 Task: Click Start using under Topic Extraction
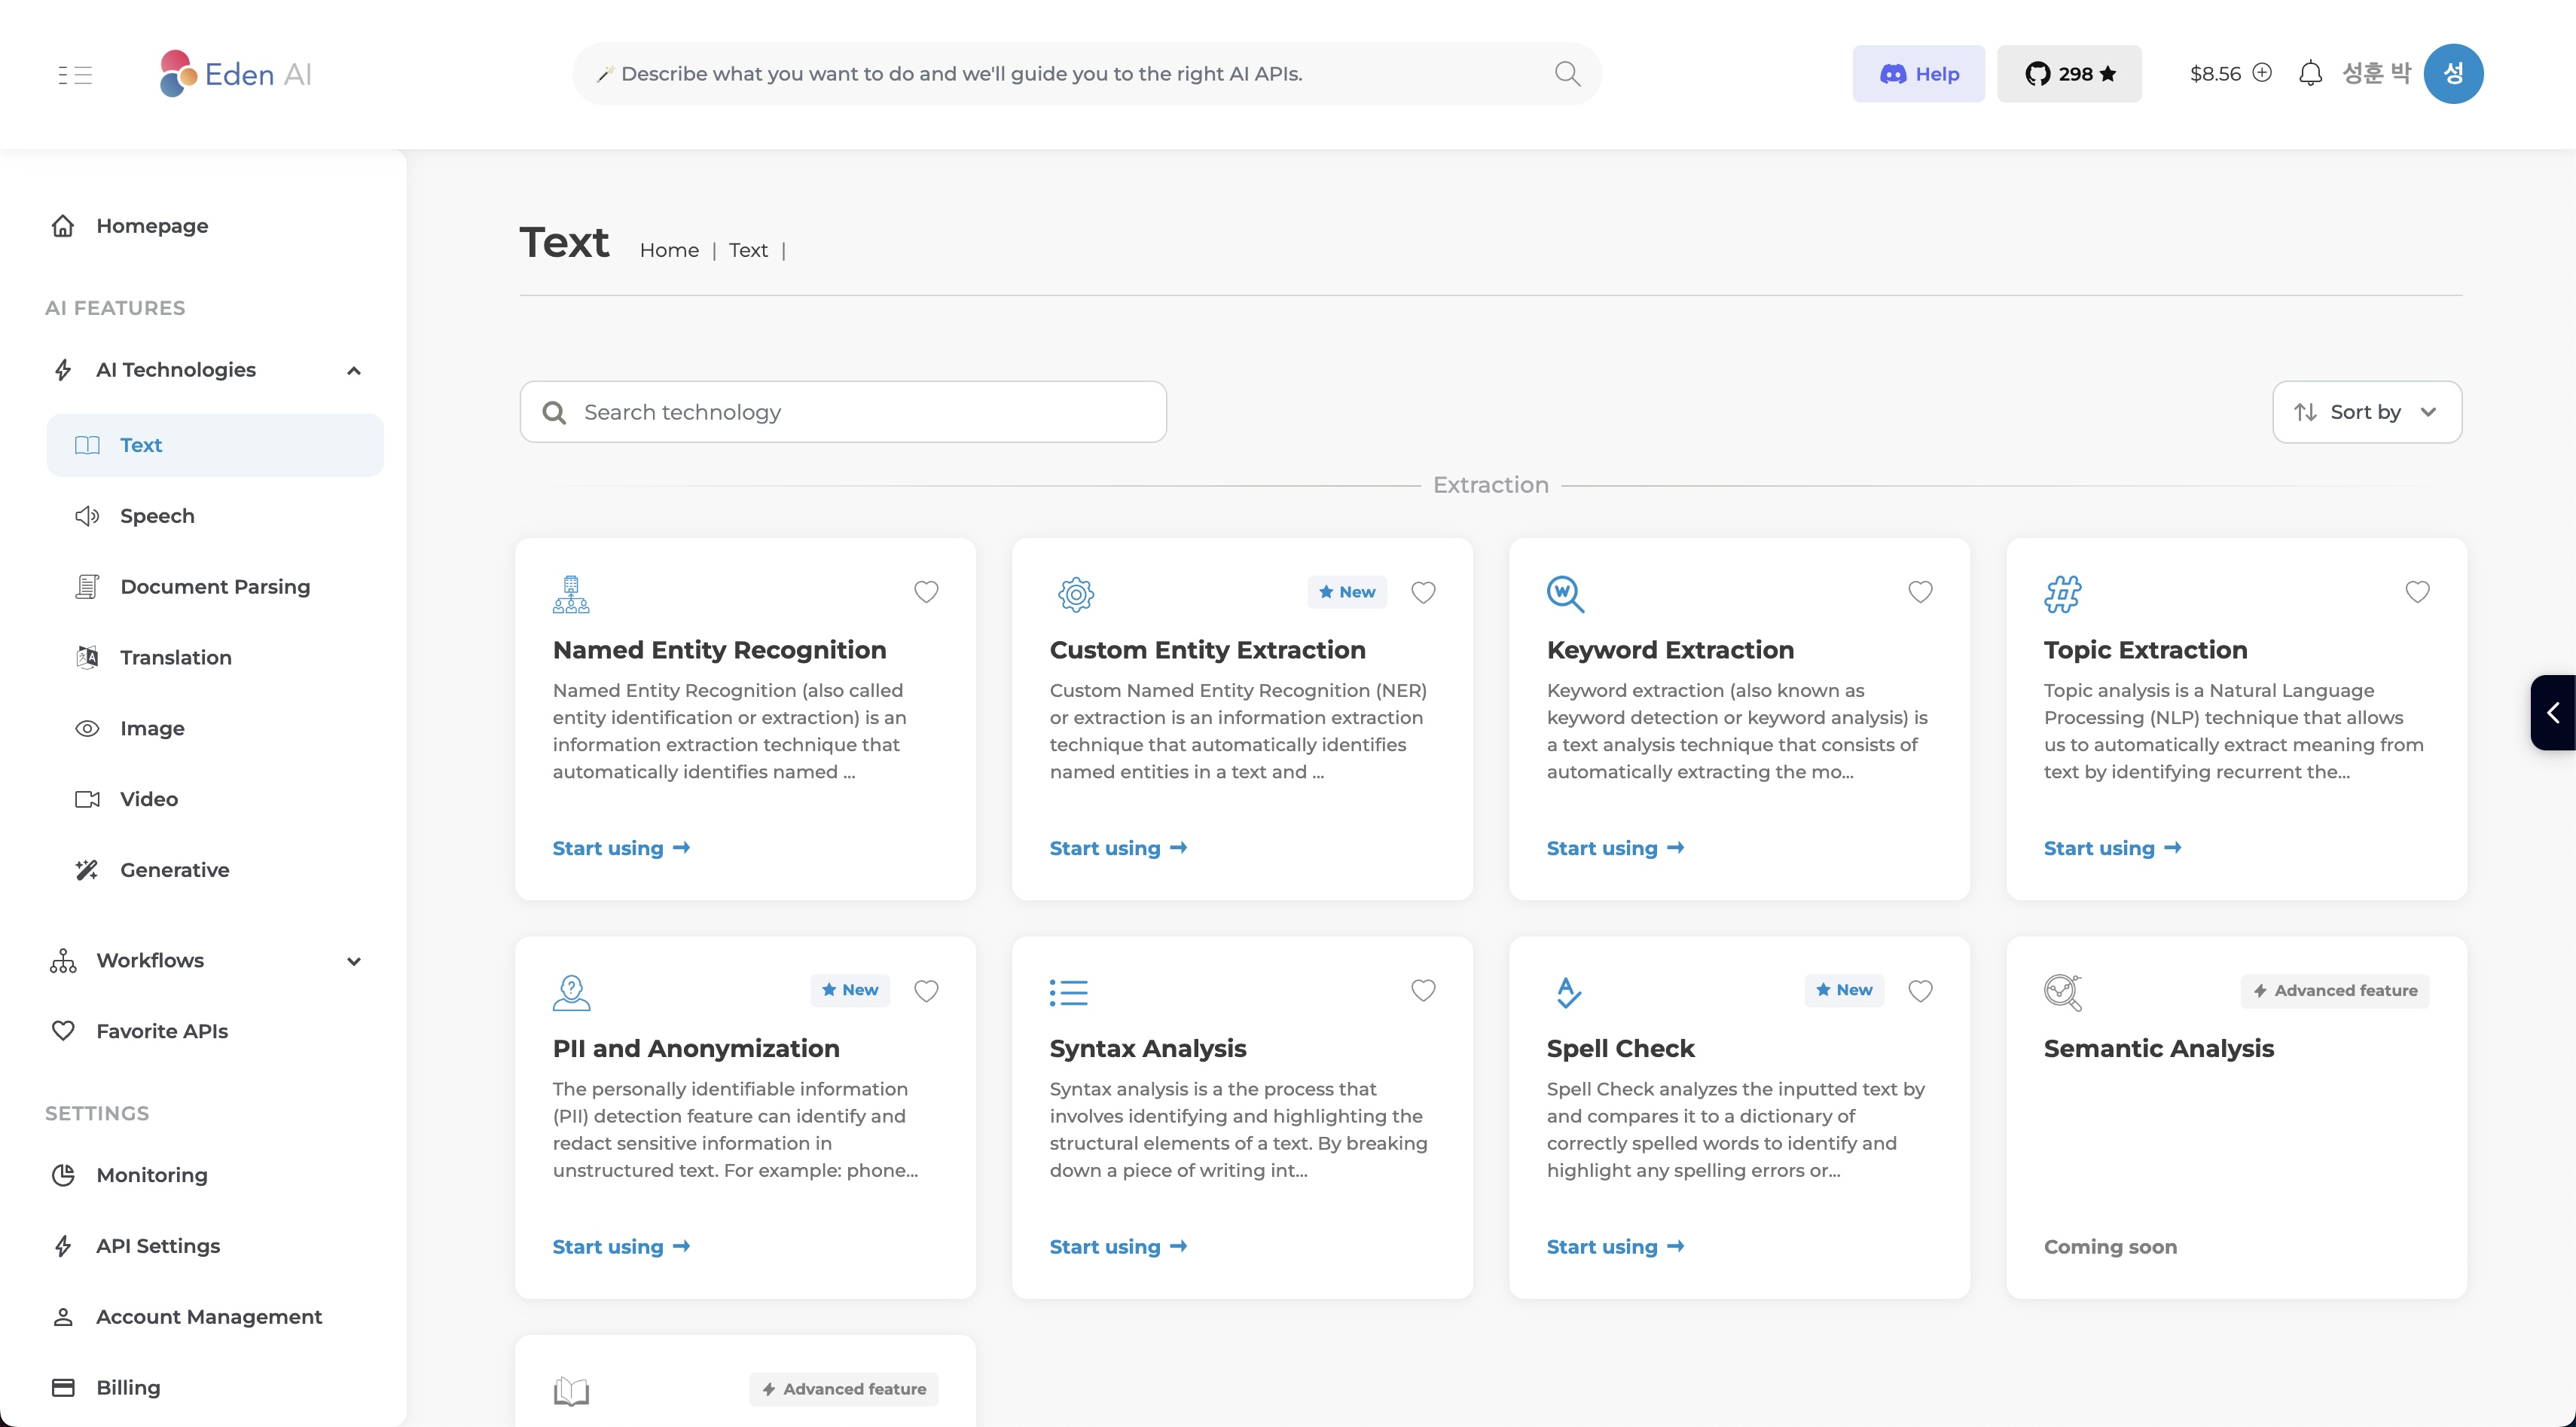pos(2111,848)
